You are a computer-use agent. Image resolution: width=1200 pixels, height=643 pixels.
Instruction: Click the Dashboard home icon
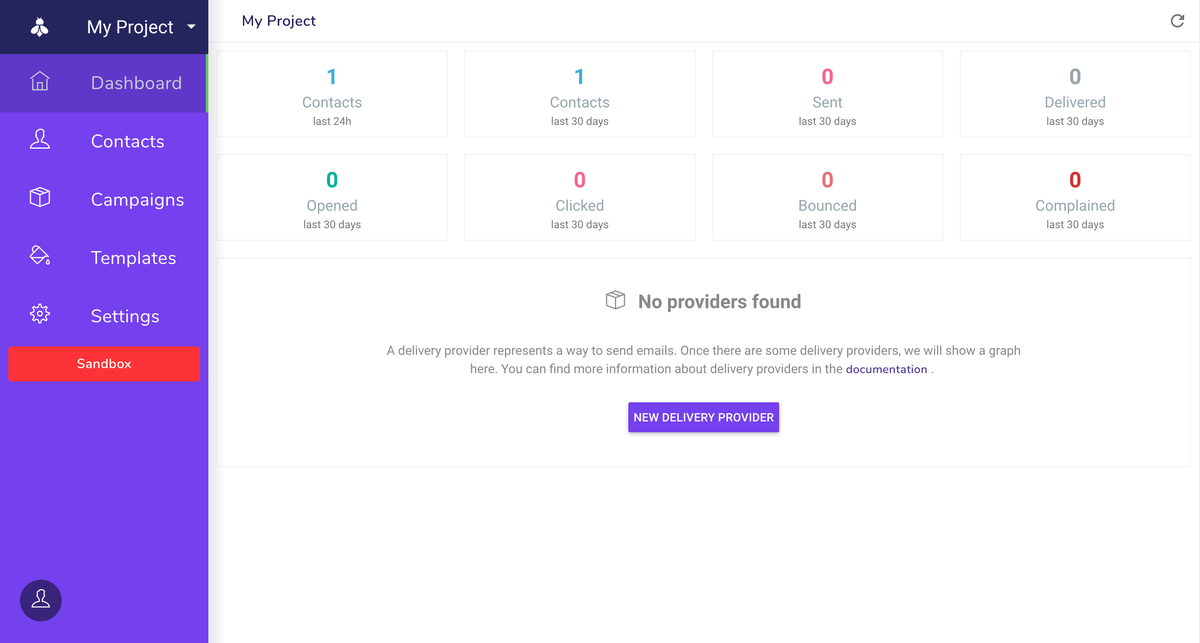(40, 82)
